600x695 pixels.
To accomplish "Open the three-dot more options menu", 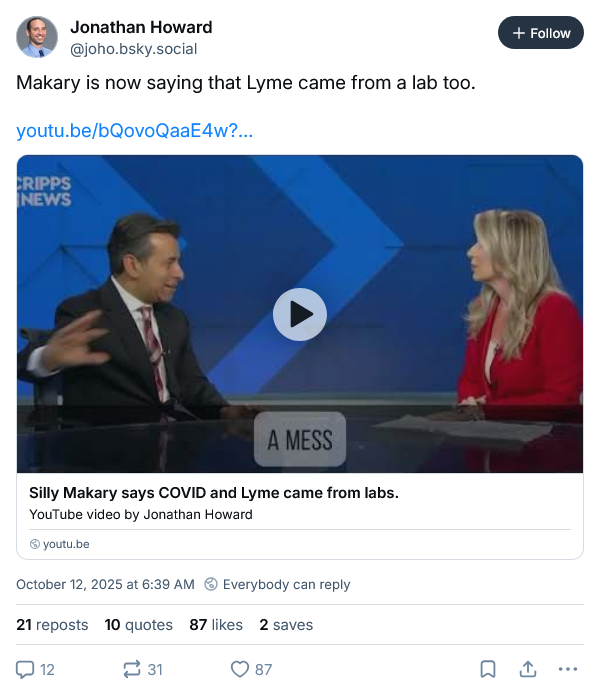I will point(568,669).
